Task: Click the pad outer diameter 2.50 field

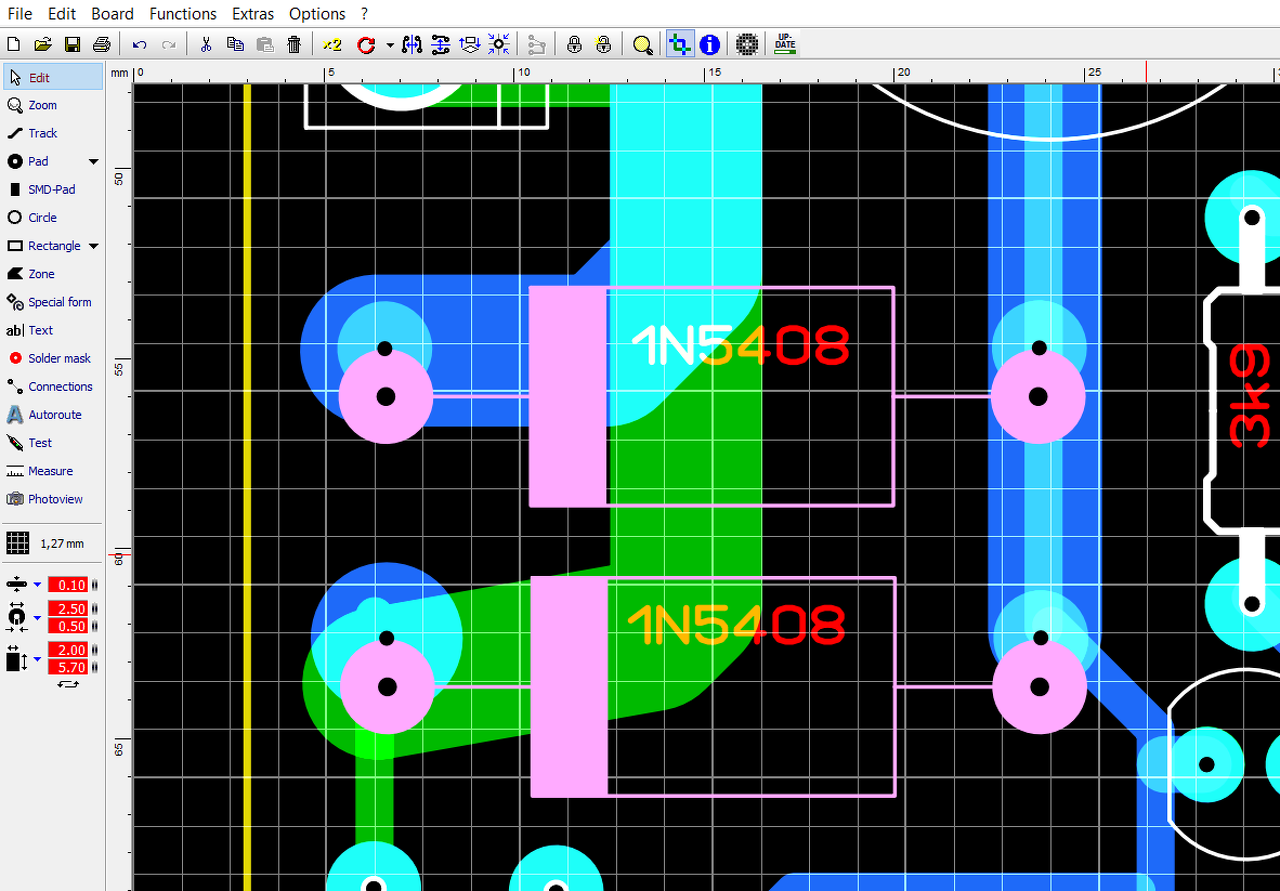Action: click(x=68, y=609)
